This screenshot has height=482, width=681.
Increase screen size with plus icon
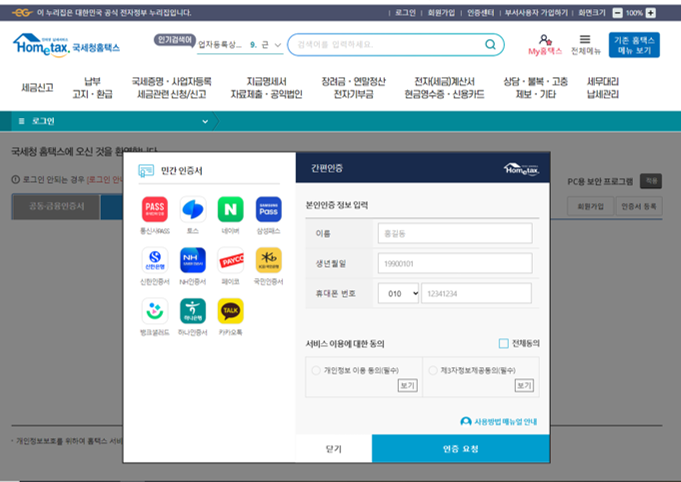tap(651, 13)
